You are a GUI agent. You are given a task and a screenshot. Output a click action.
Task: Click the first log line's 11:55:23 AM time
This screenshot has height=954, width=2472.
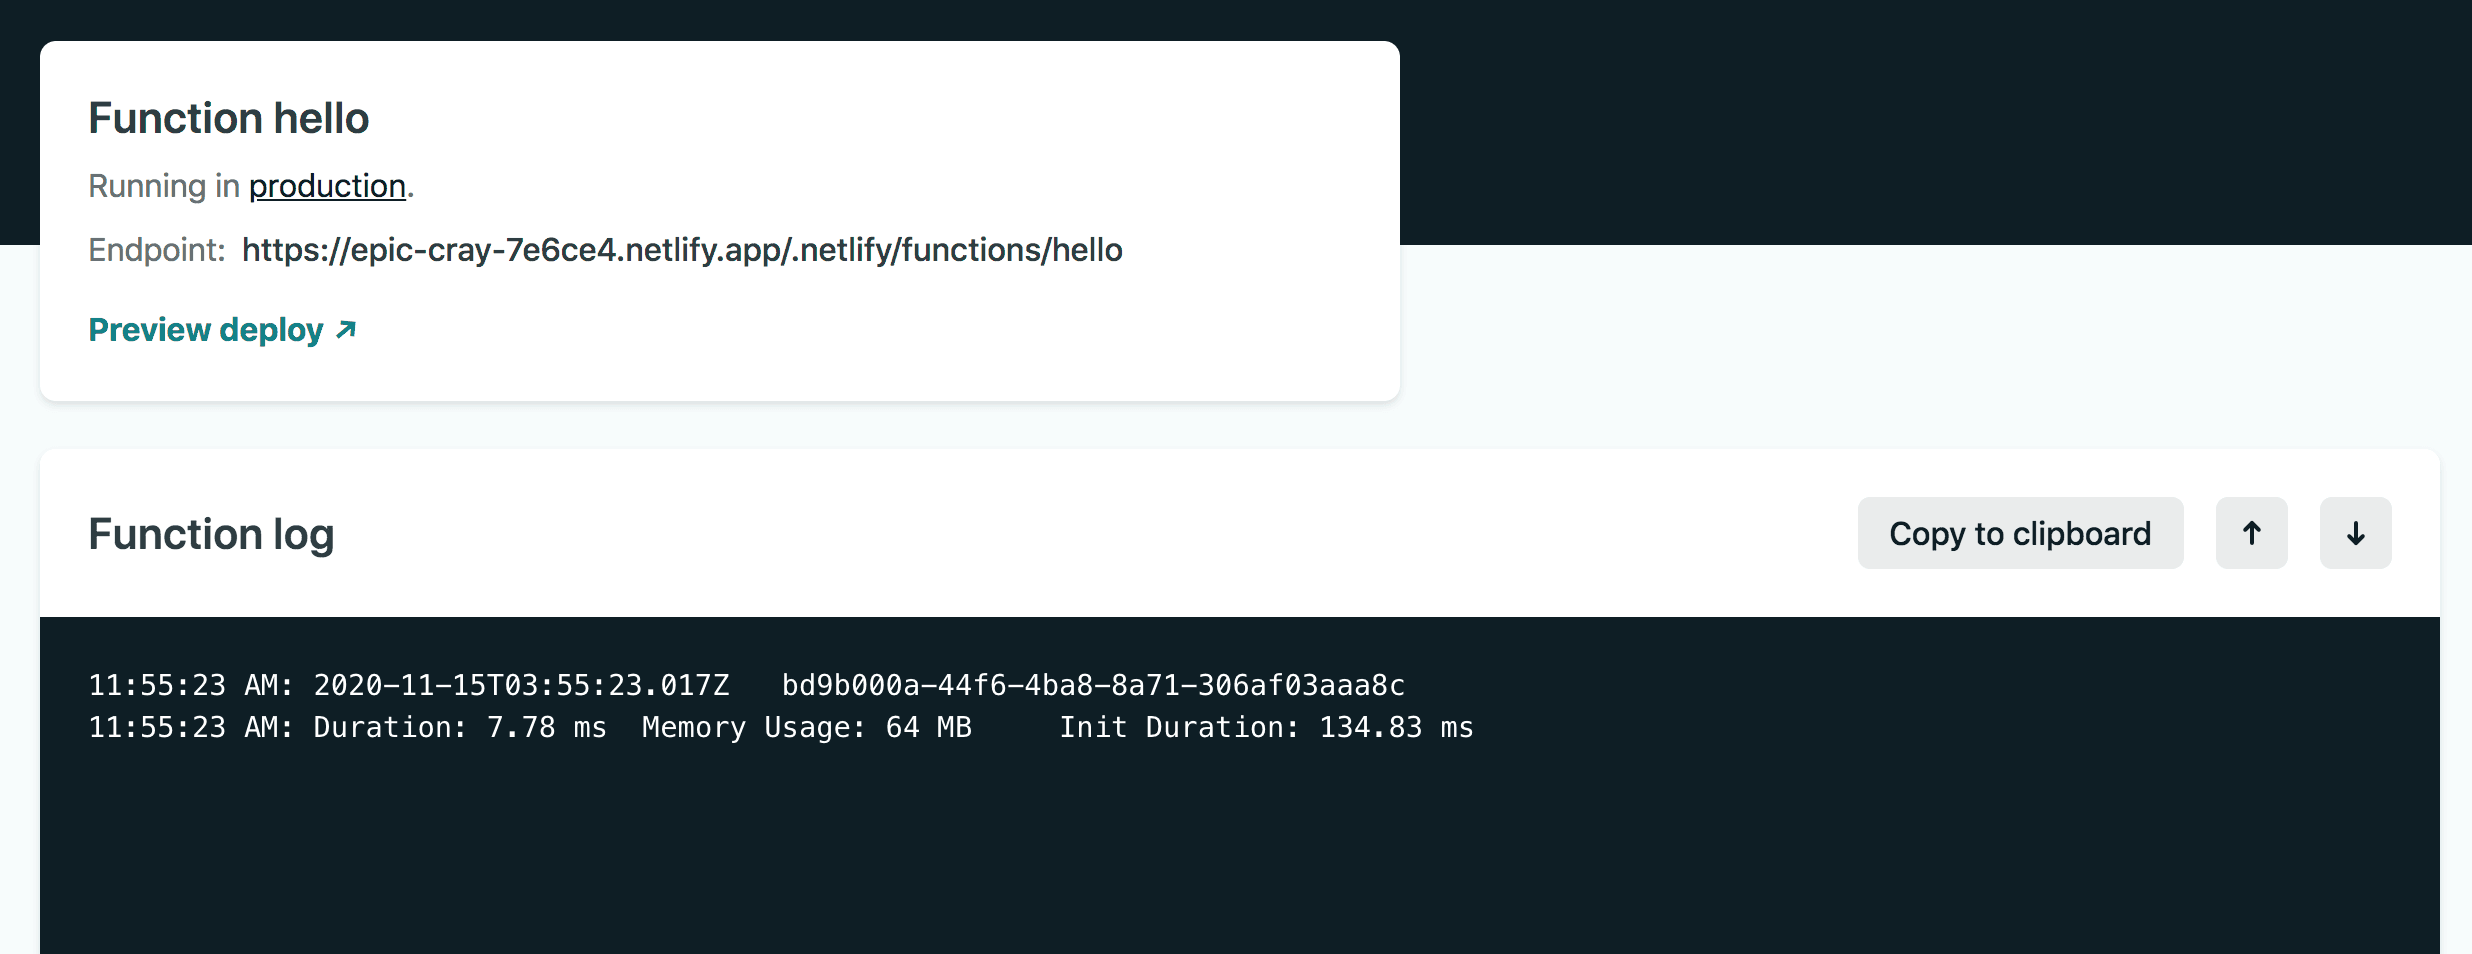tap(190, 686)
